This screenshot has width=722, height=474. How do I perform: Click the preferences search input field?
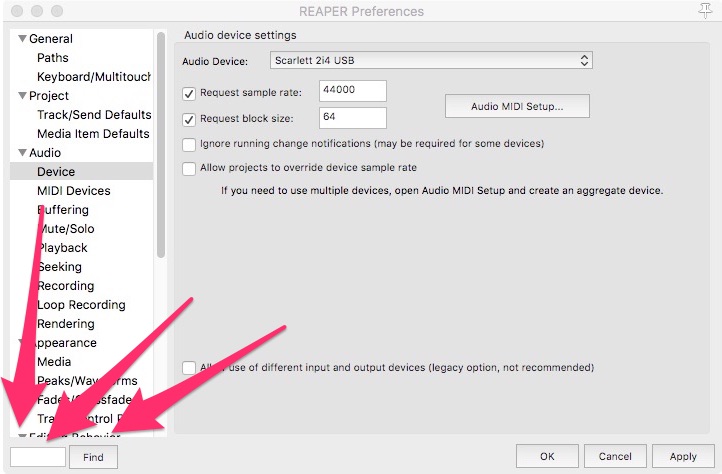(x=38, y=456)
